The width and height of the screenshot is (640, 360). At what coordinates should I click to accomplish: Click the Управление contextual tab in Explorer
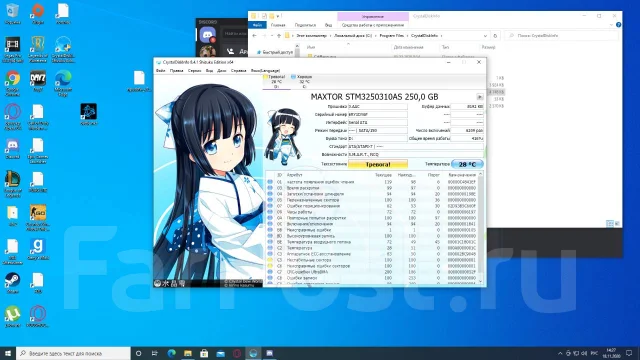point(373,16)
